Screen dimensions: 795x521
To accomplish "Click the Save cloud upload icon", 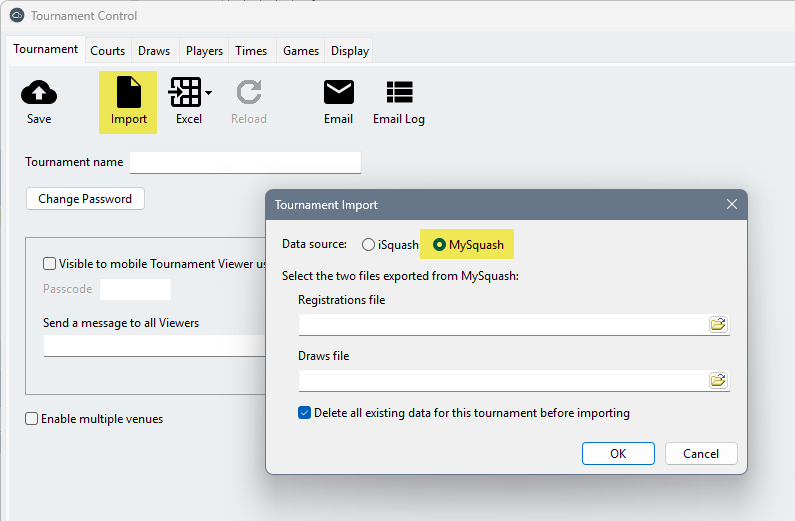I will click(x=39, y=93).
